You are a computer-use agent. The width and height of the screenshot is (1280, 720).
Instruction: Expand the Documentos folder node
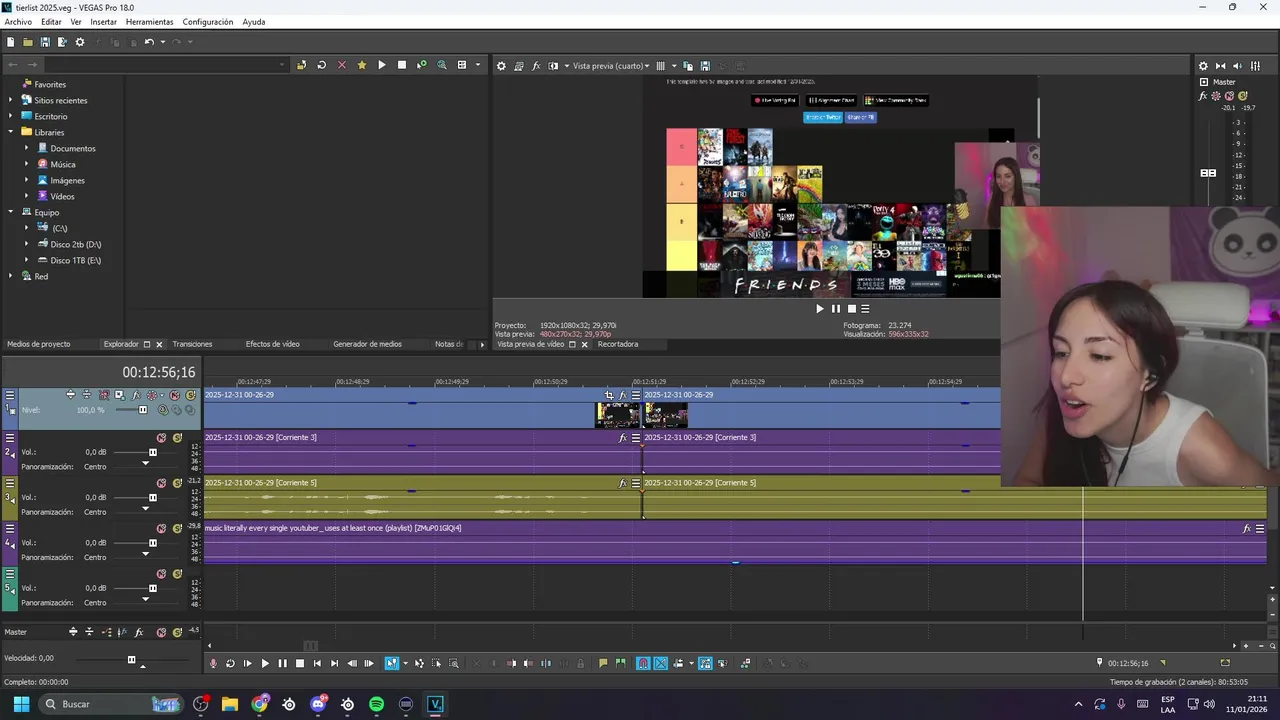(27, 148)
